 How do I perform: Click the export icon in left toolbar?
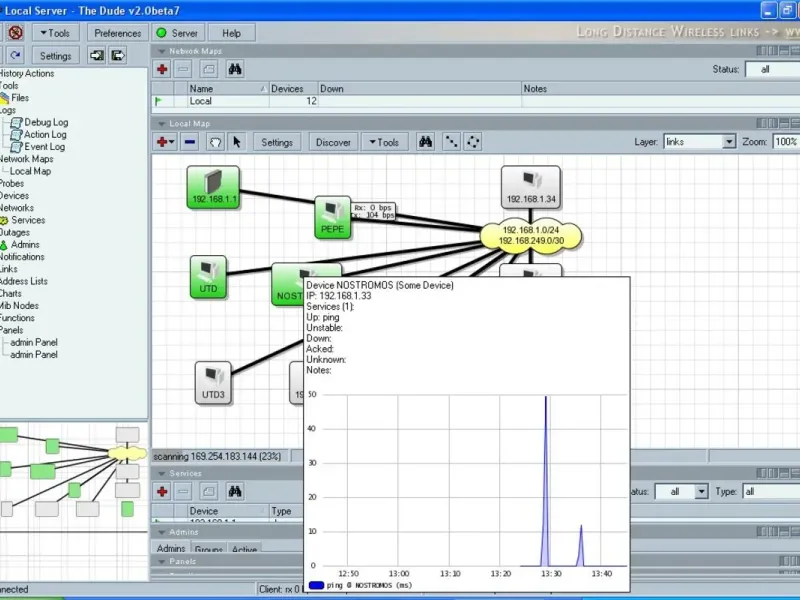[x=118, y=55]
